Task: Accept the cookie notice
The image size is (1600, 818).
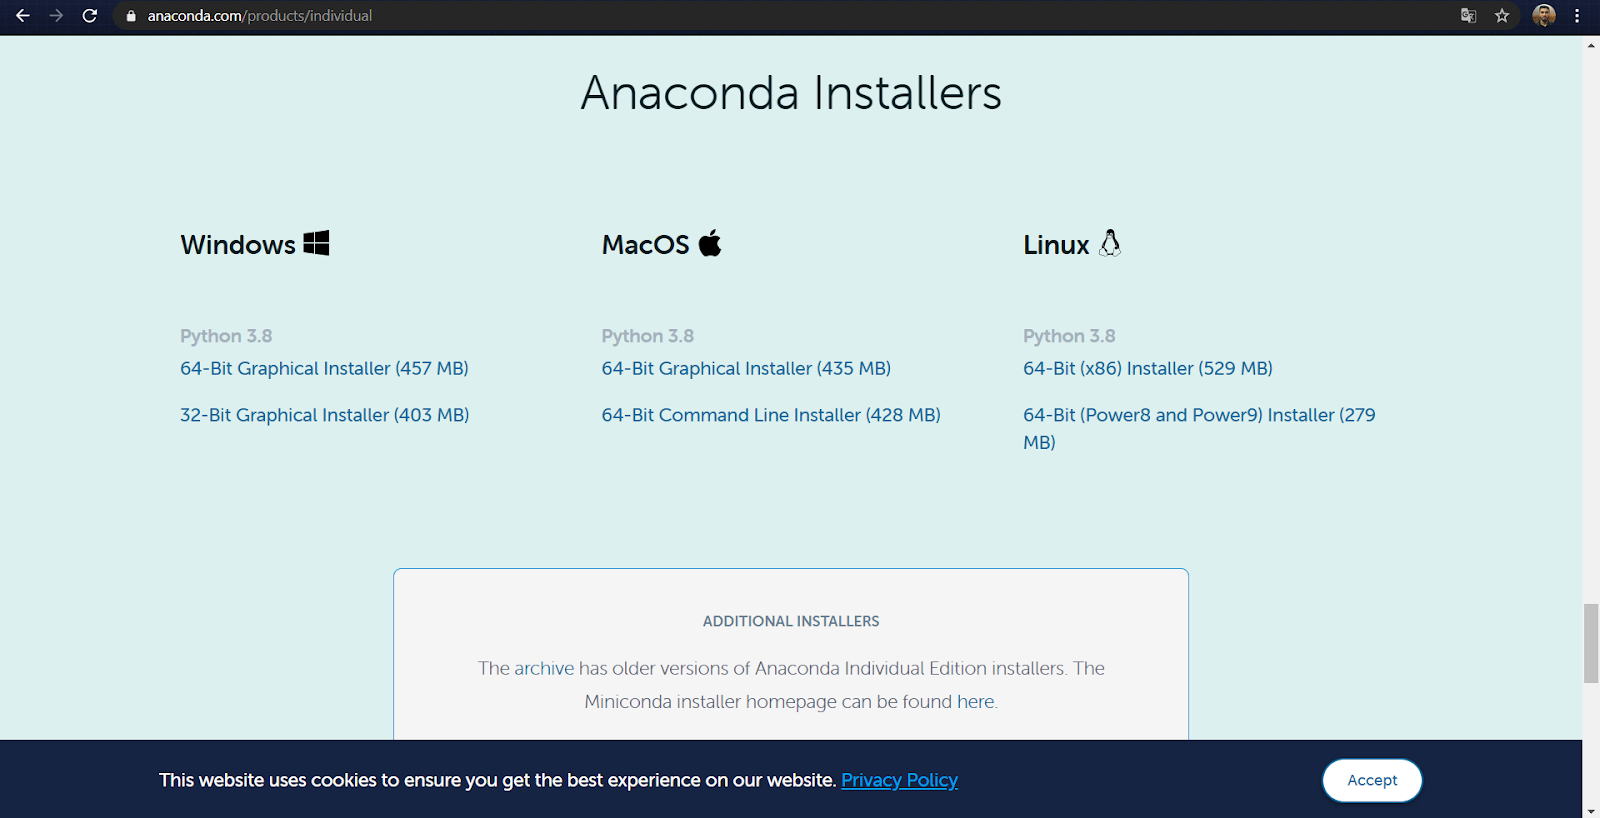Action: coord(1372,780)
